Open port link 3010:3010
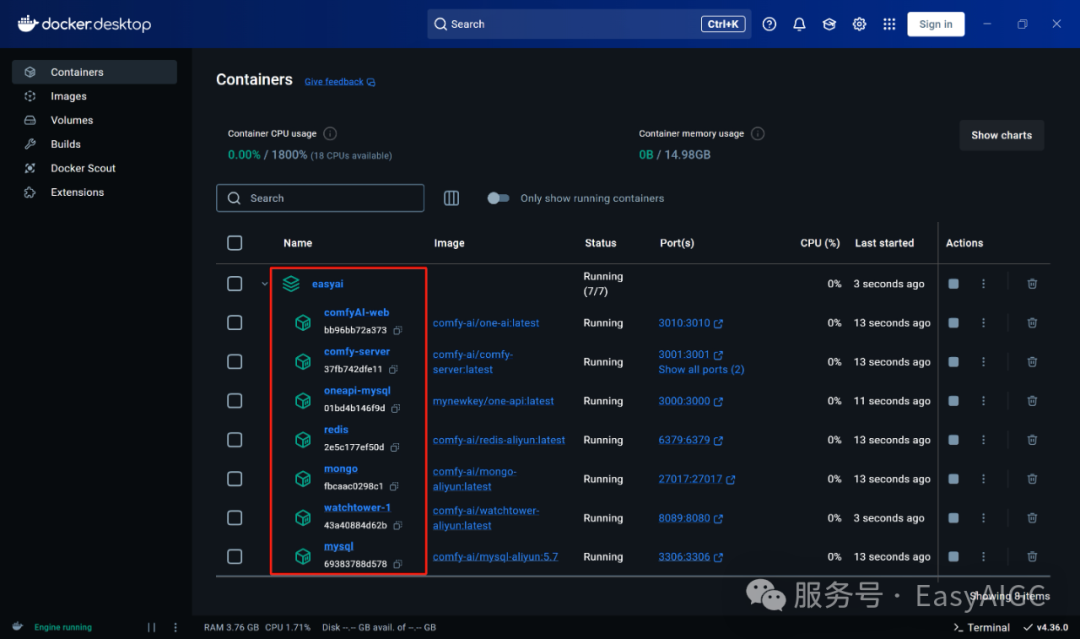The width and height of the screenshot is (1080, 639). [690, 323]
